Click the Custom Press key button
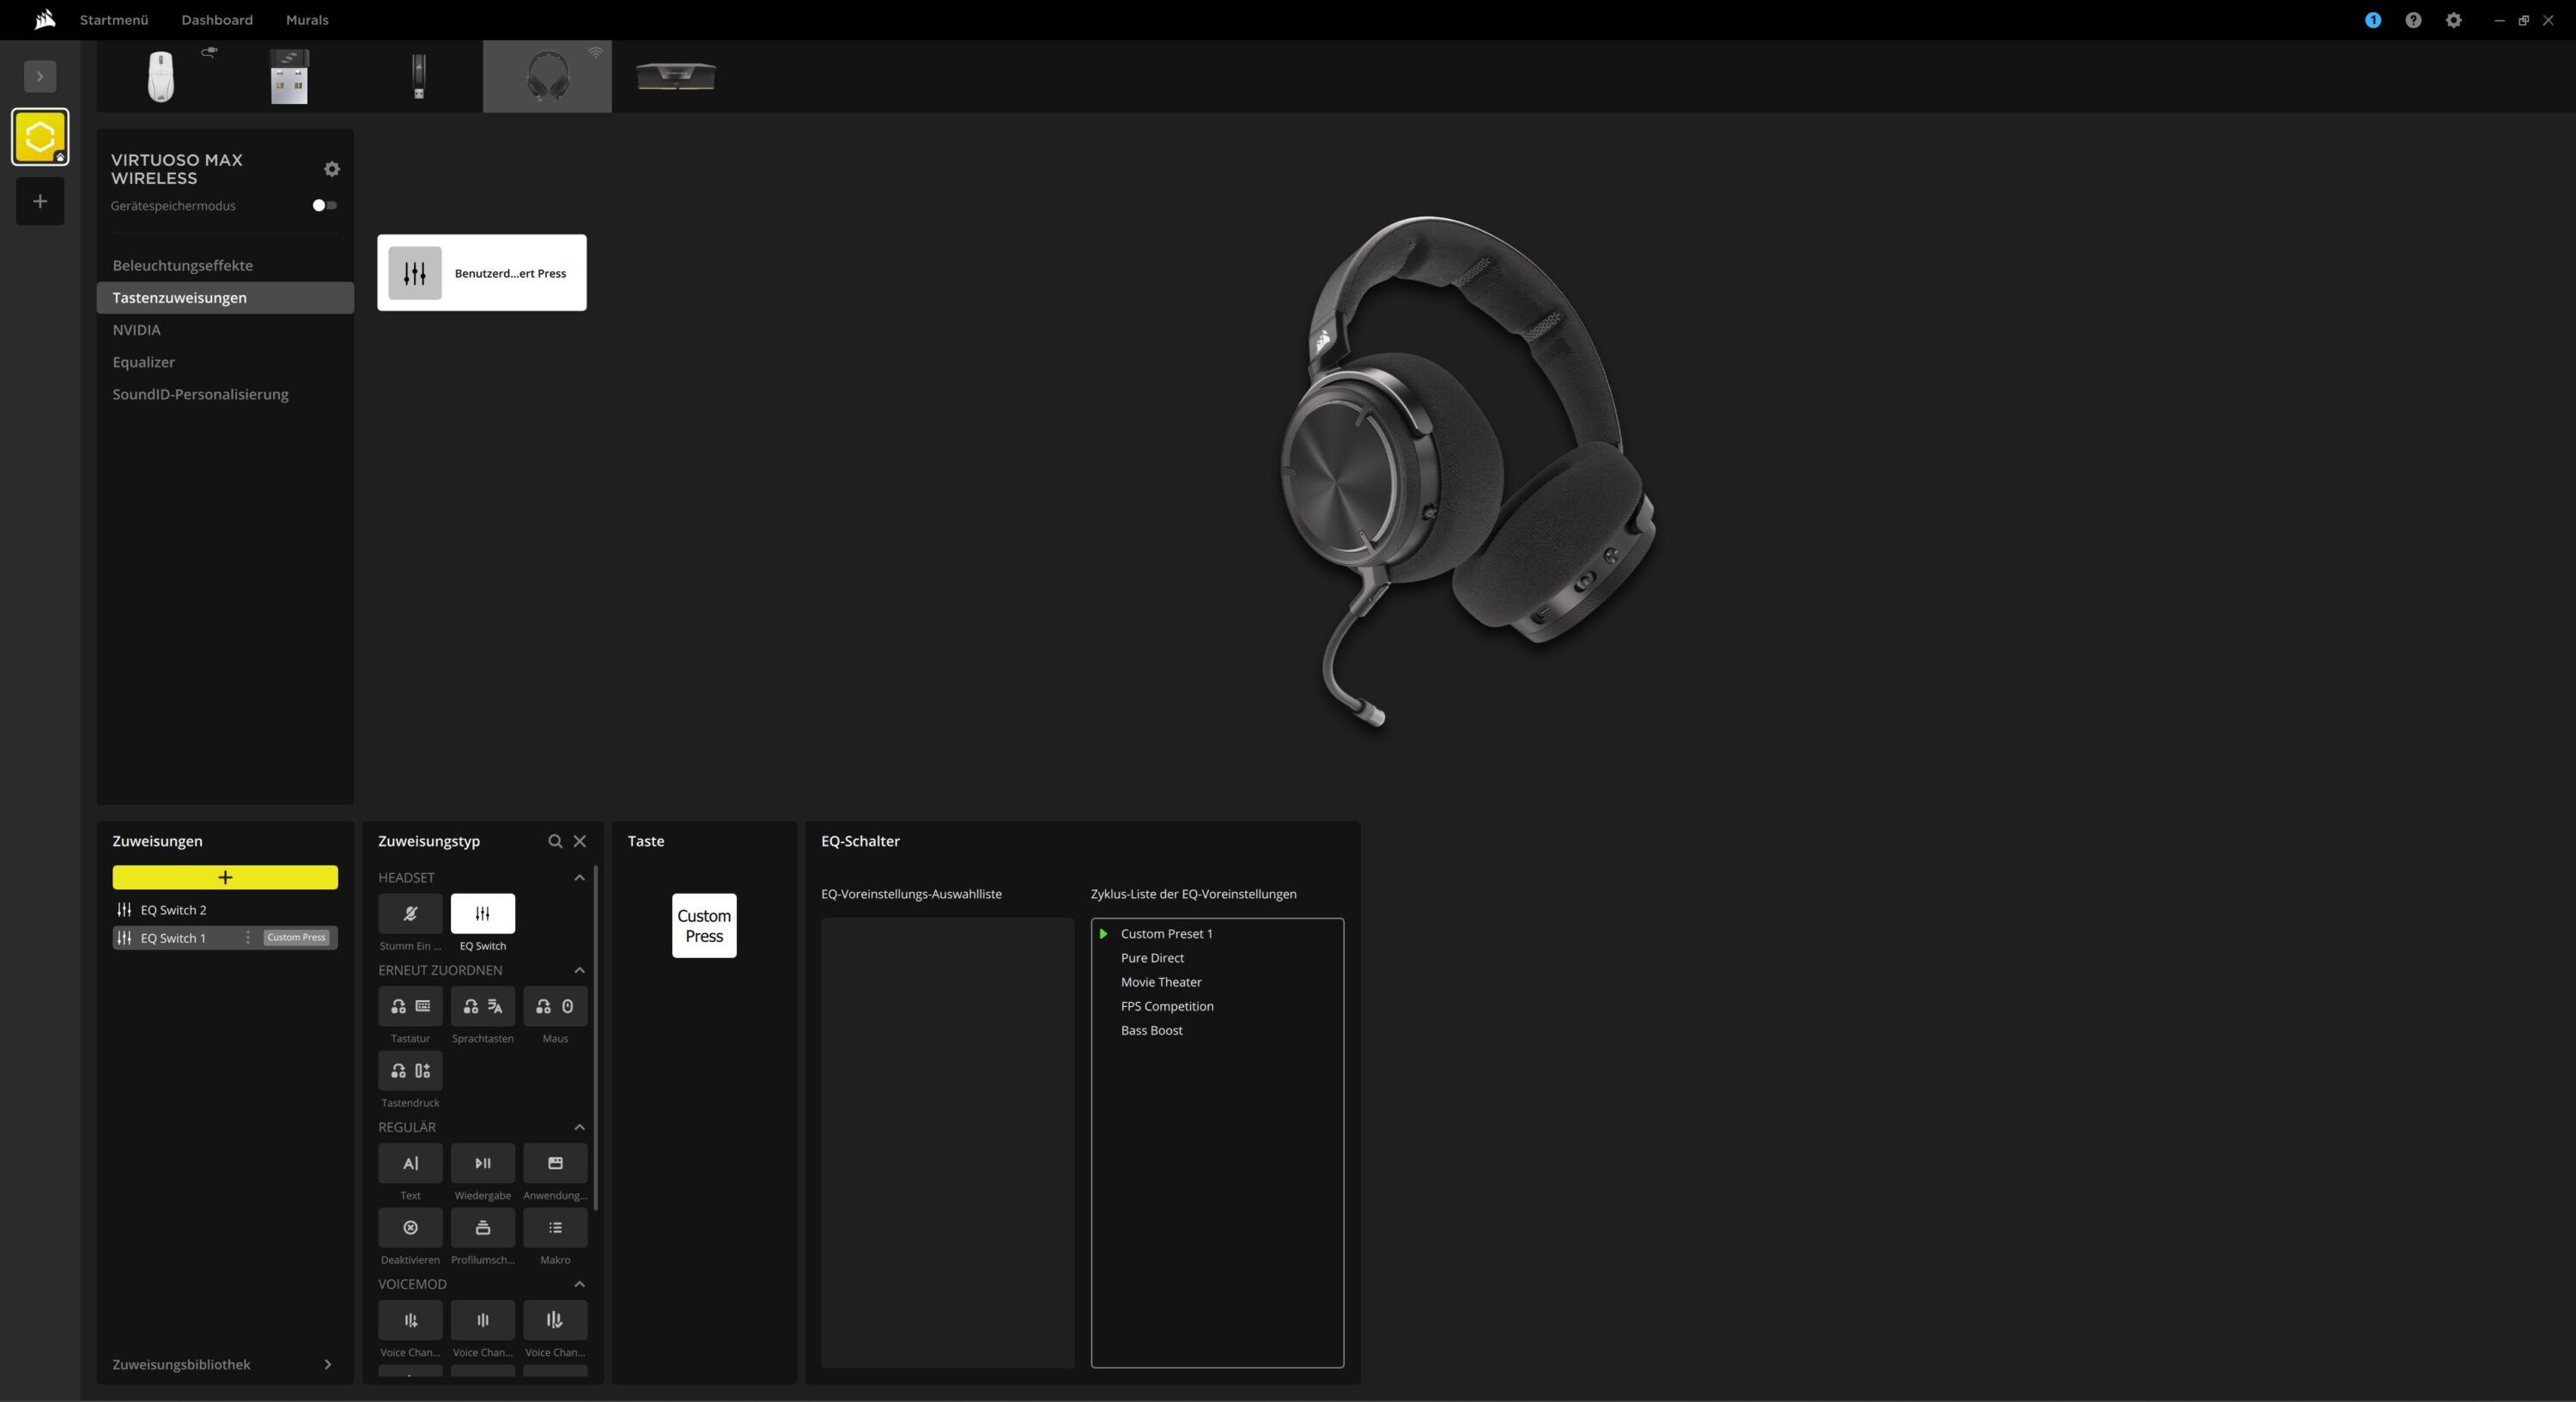The width and height of the screenshot is (2576, 1402). pyautogui.click(x=704, y=925)
